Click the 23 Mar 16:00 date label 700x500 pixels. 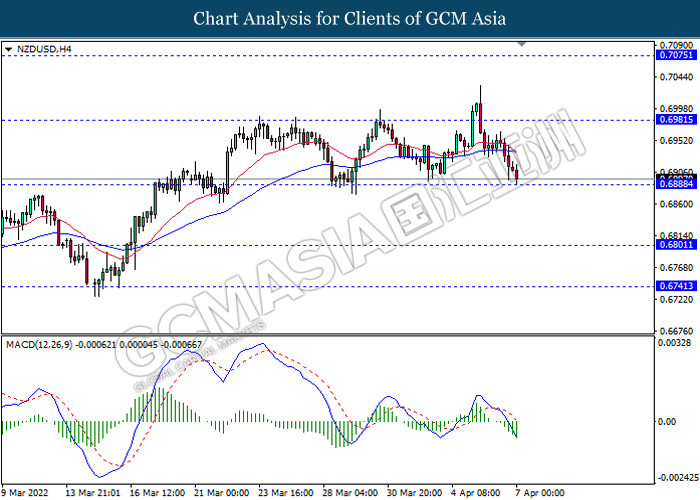pos(286,493)
